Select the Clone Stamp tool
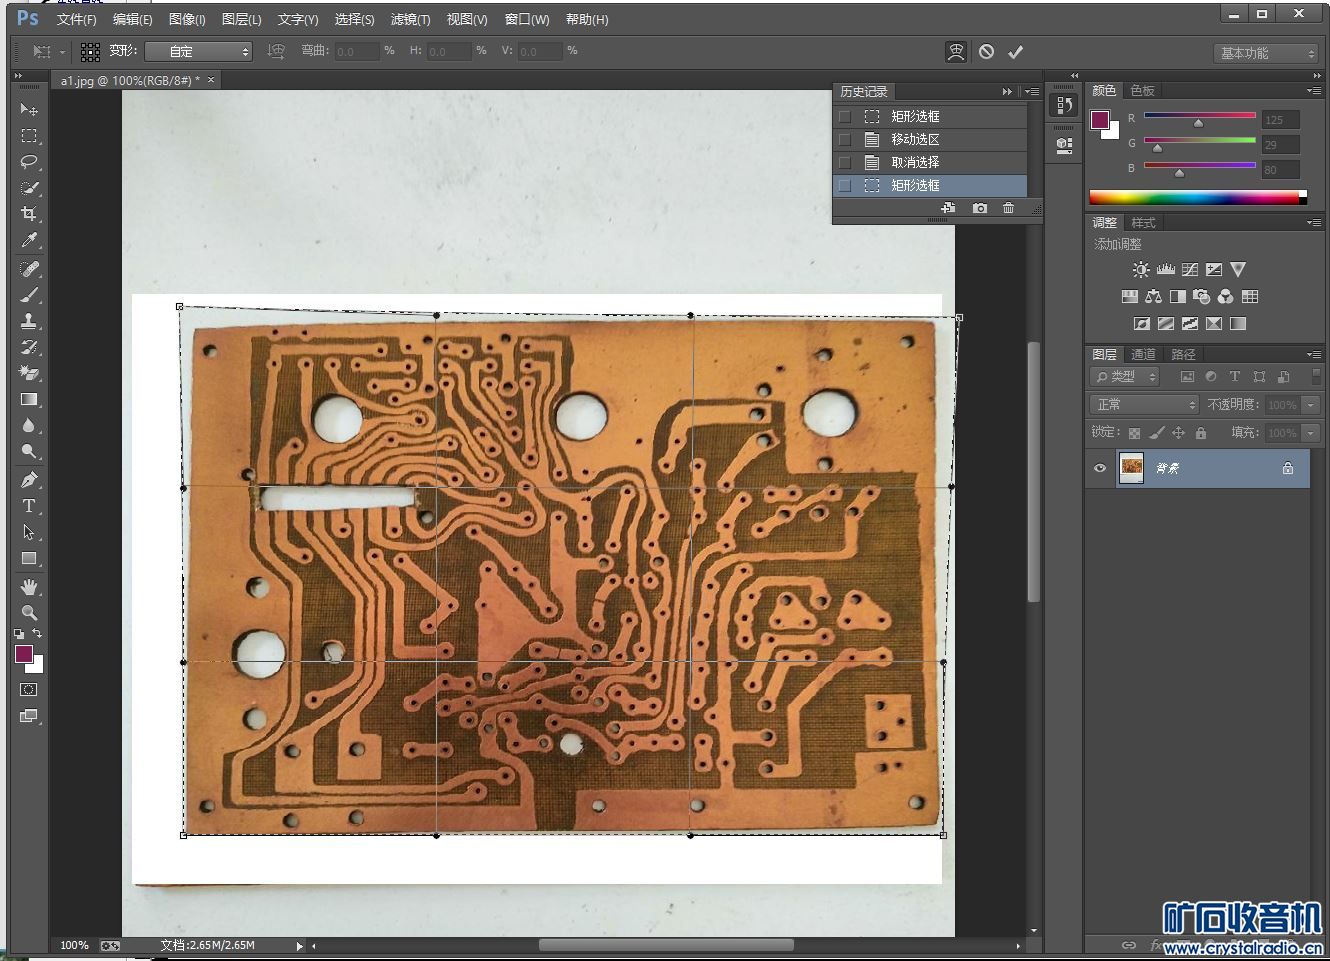 tap(29, 321)
